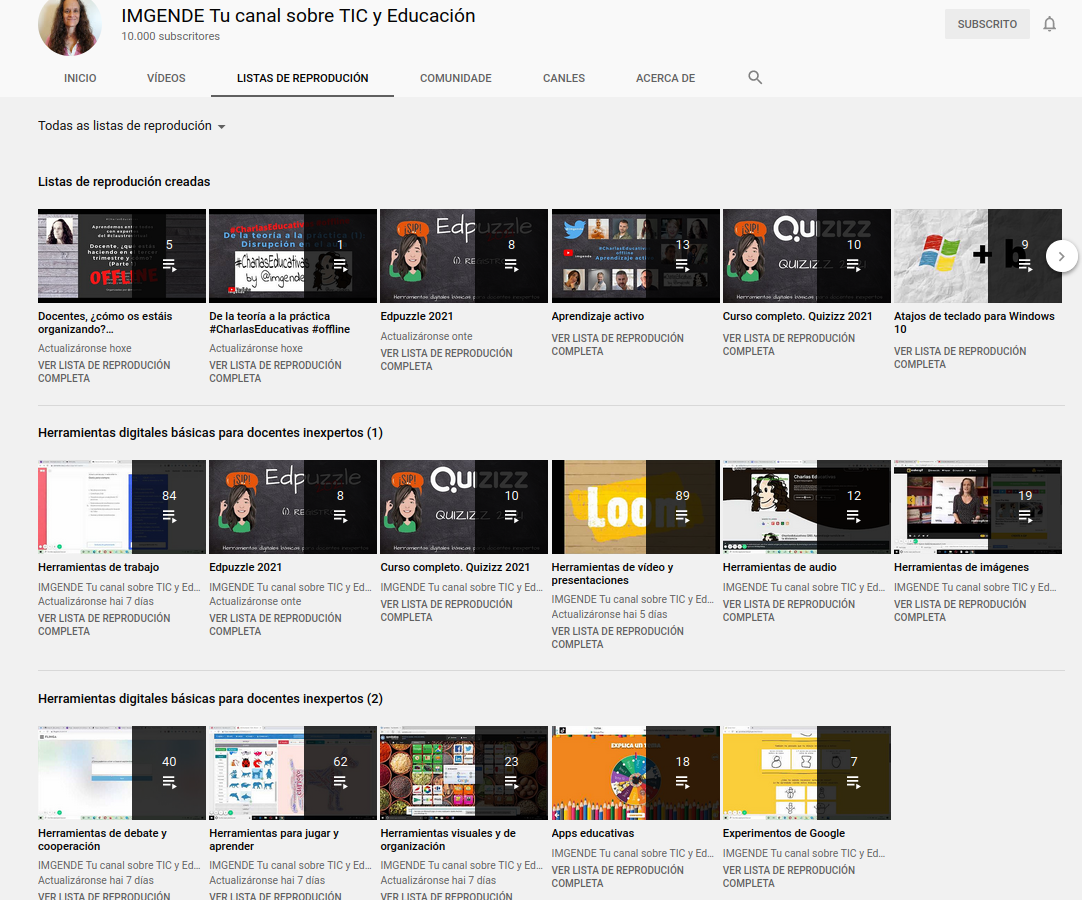Switch to the VÍDEOS tab
The image size is (1082, 900).
pos(166,78)
